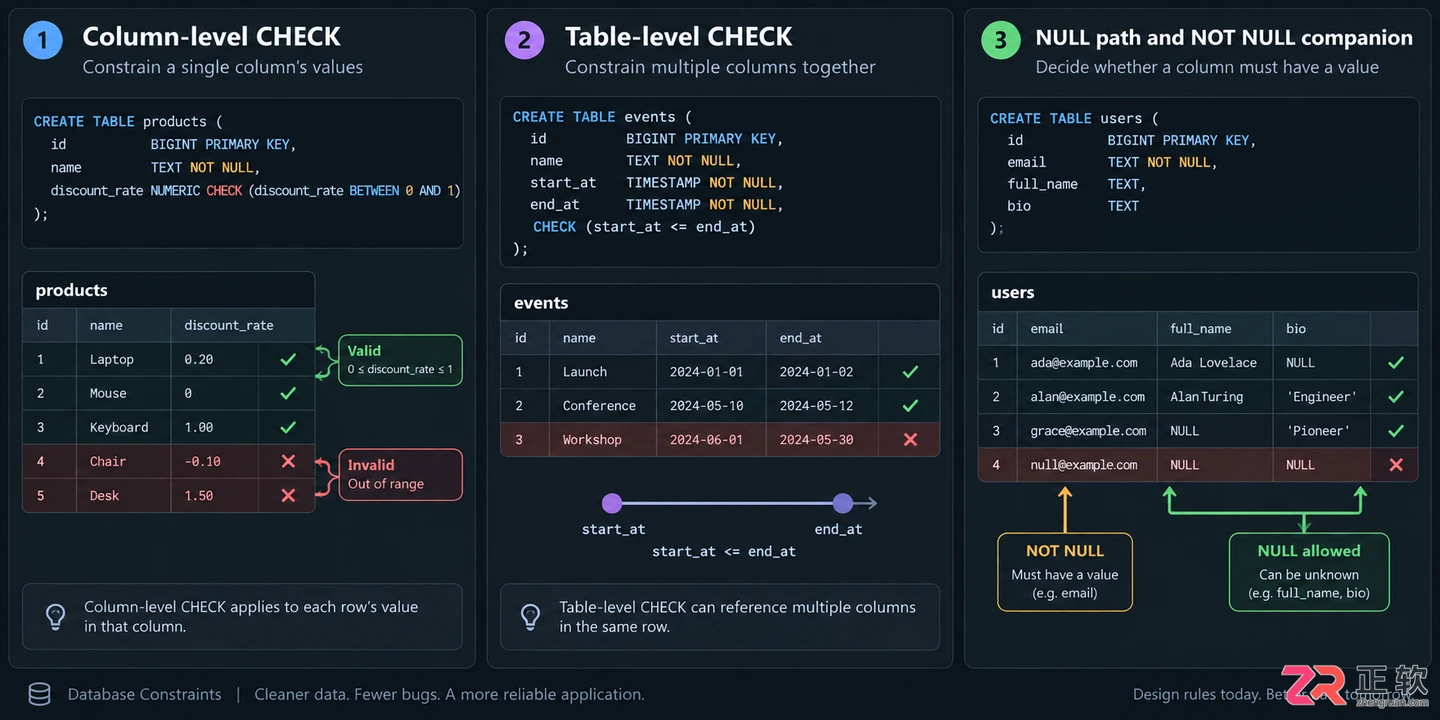Image resolution: width=1440 pixels, height=720 pixels.
Task: Click the products table title
Action: click(71, 290)
